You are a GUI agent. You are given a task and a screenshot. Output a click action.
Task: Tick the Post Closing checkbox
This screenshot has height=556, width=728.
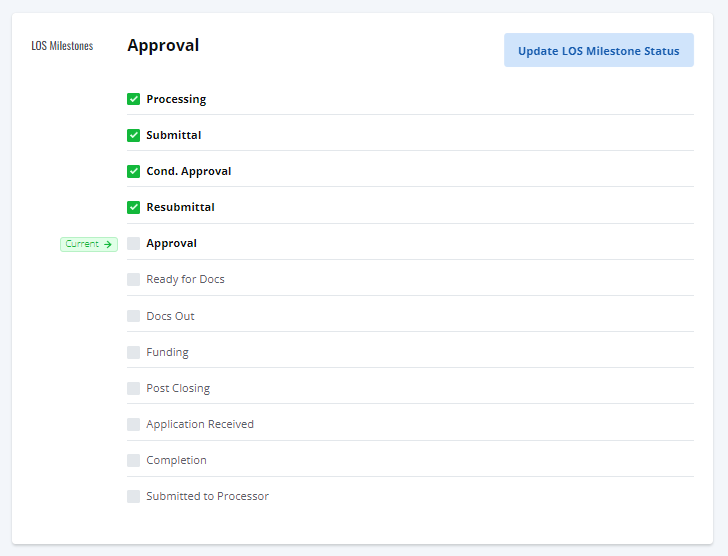click(134, 388)
